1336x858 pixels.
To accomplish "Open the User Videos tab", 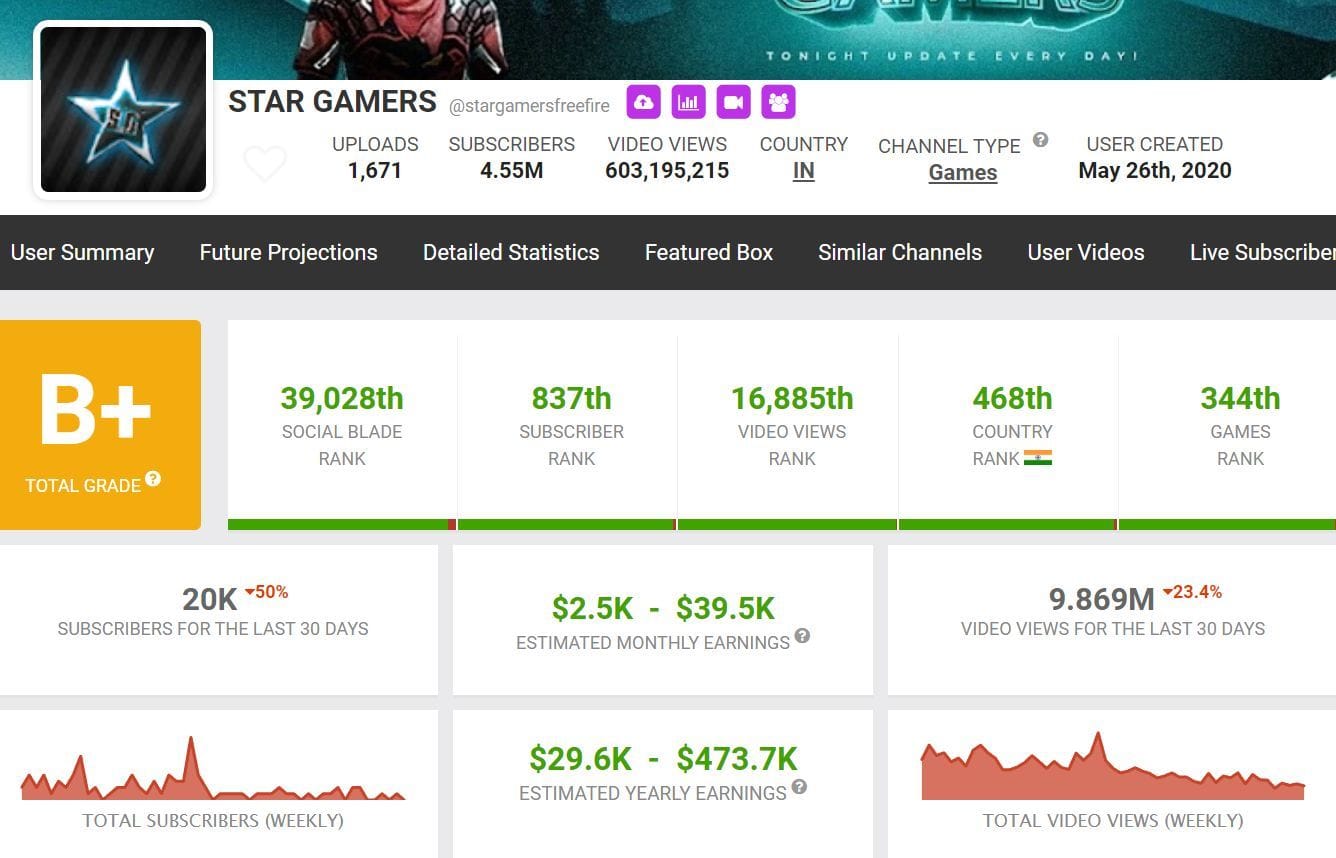I will click(x=1085, y=252).
